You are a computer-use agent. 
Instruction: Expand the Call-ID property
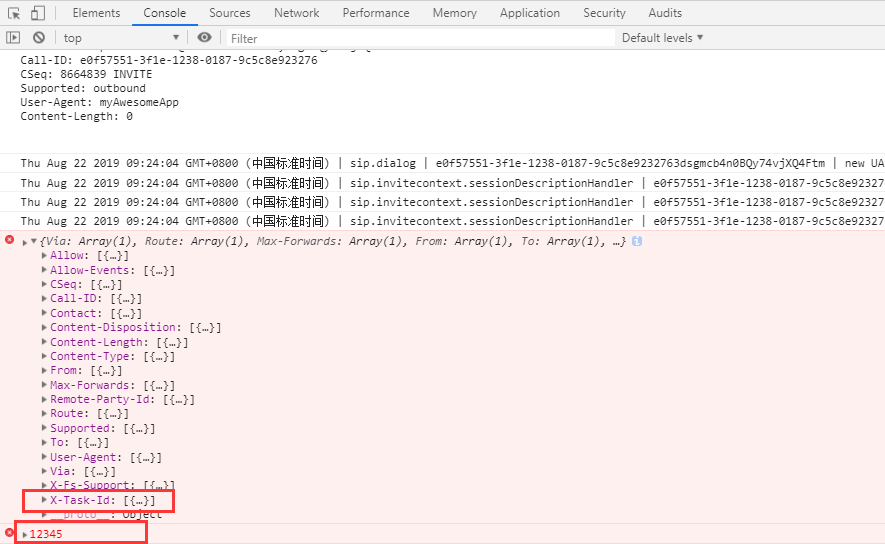[x=44, y=299]
